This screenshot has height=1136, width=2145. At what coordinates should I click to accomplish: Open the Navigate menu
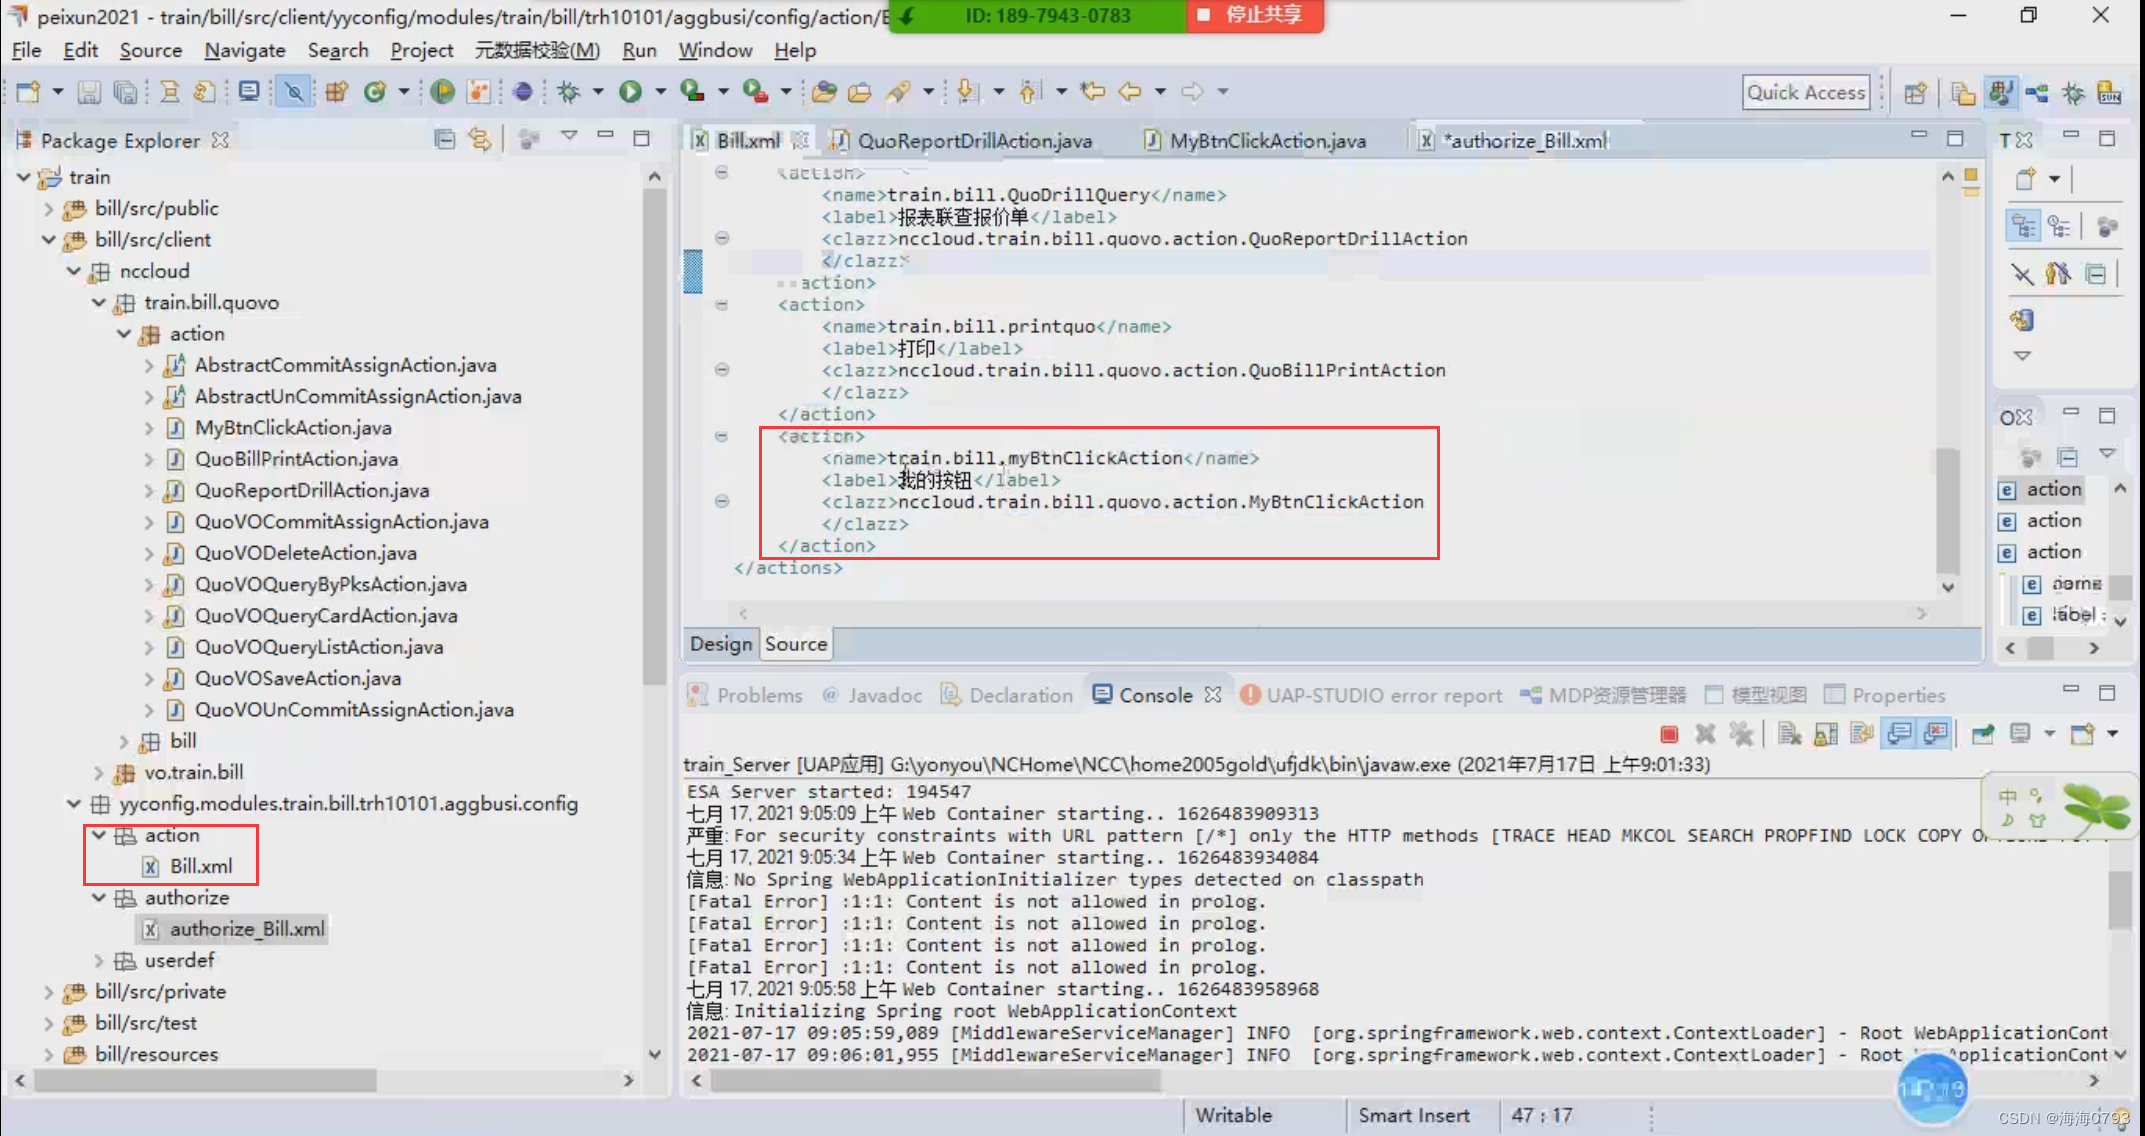[x=244, y=50]
